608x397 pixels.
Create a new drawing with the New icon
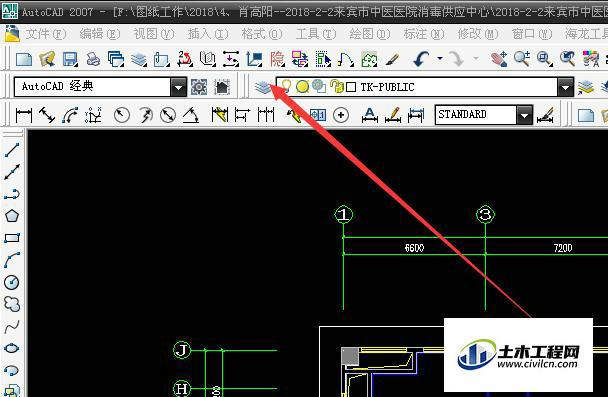coord(24,59)
